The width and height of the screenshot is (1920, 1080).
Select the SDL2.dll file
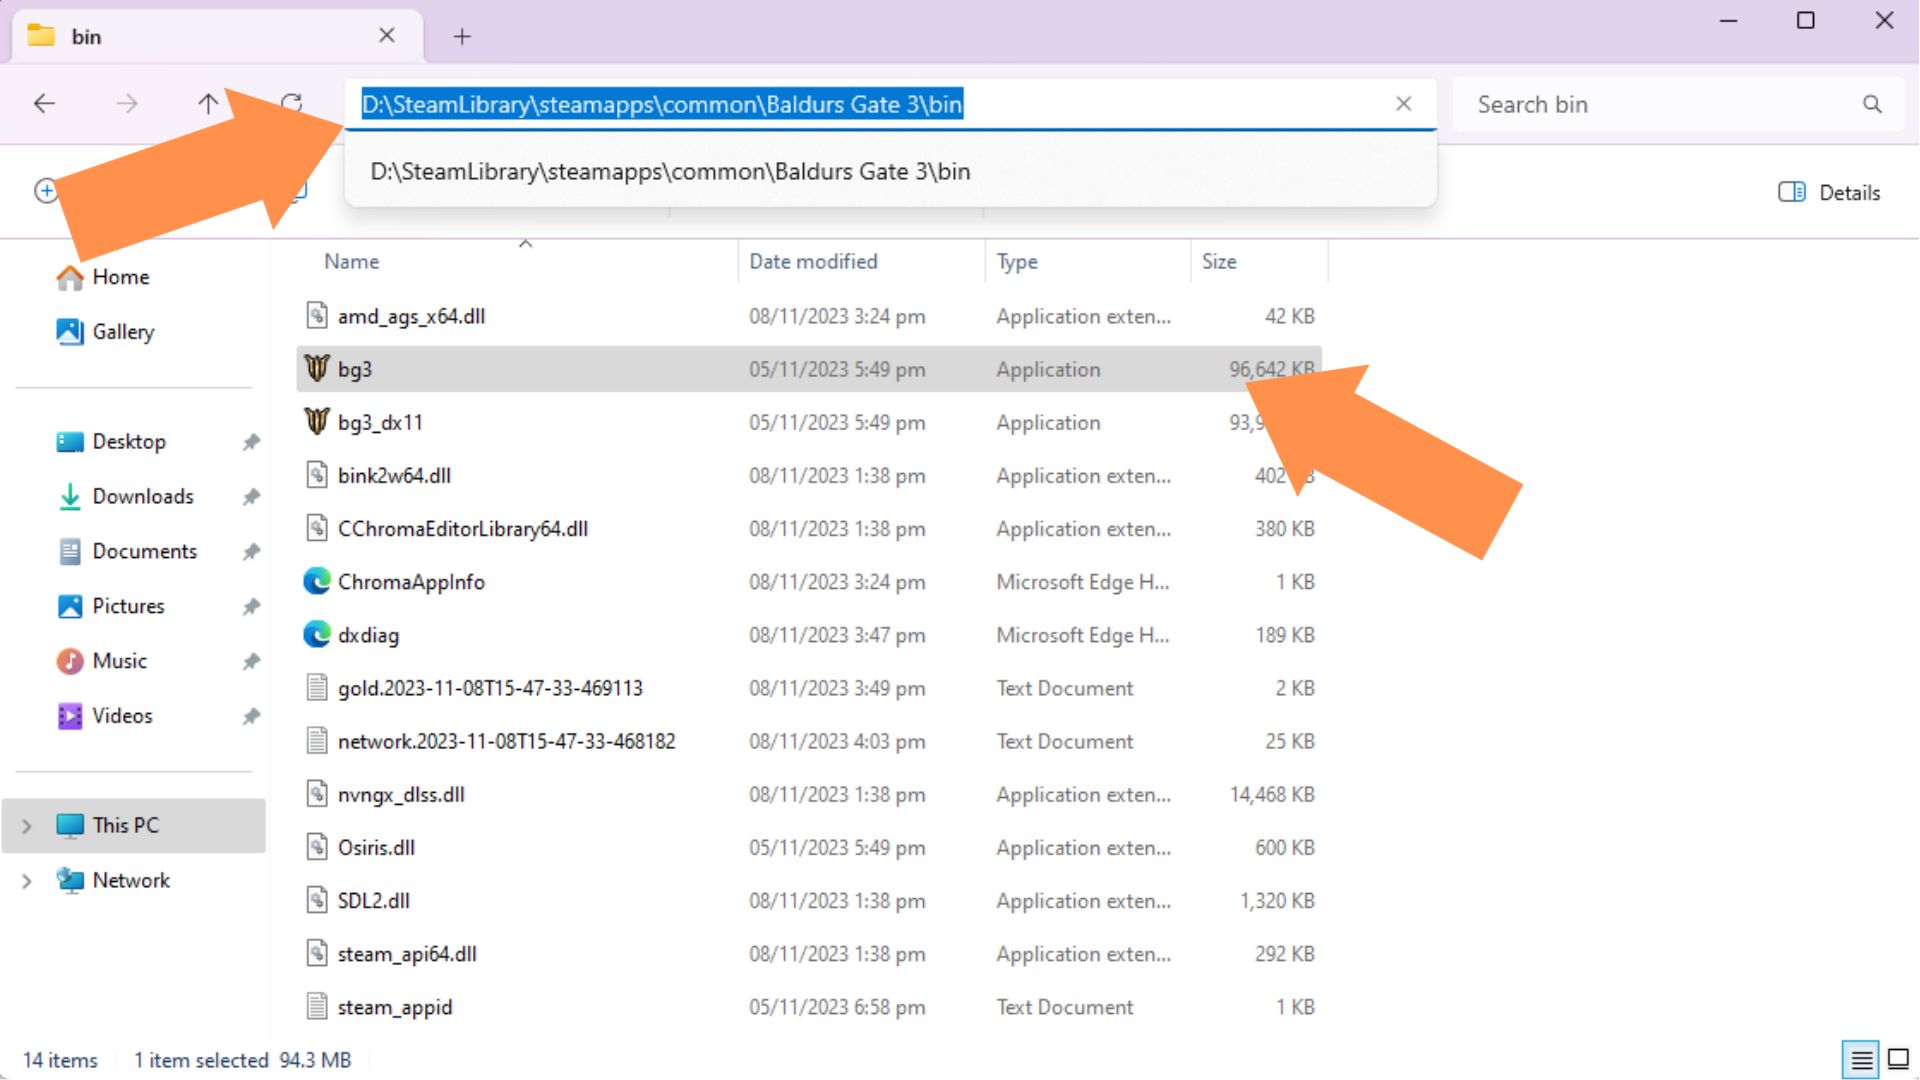(x=809, y=901)
